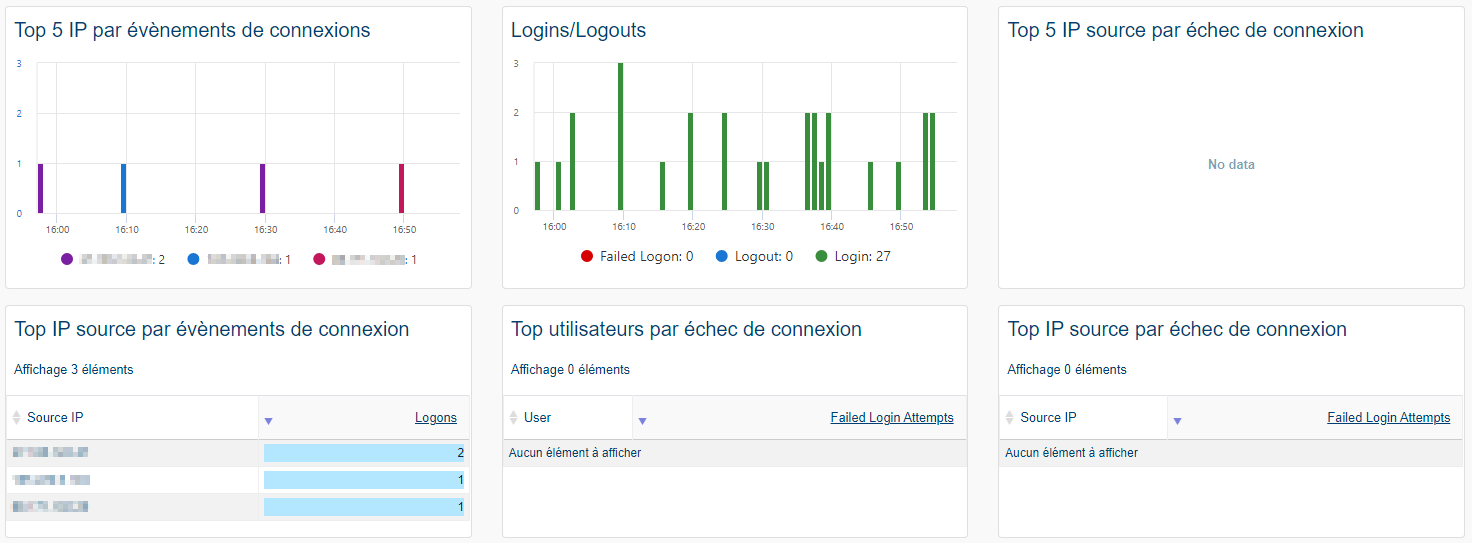Toggle the purple IP series in the legend
The height and width of the screenshot is (543, 1472).
[67, 260]
